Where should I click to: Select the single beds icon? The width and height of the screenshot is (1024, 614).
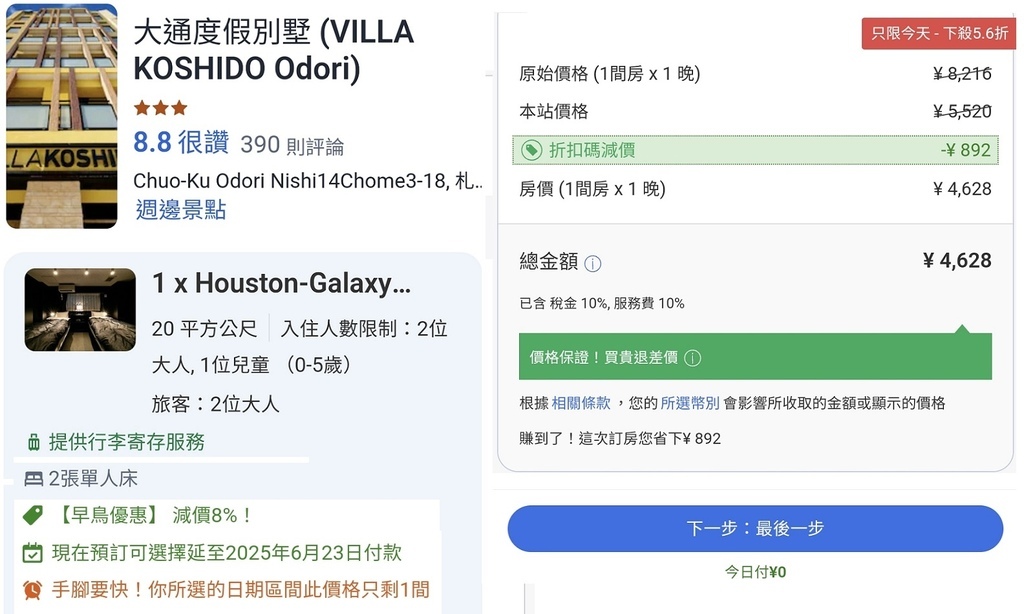(34, 478)
